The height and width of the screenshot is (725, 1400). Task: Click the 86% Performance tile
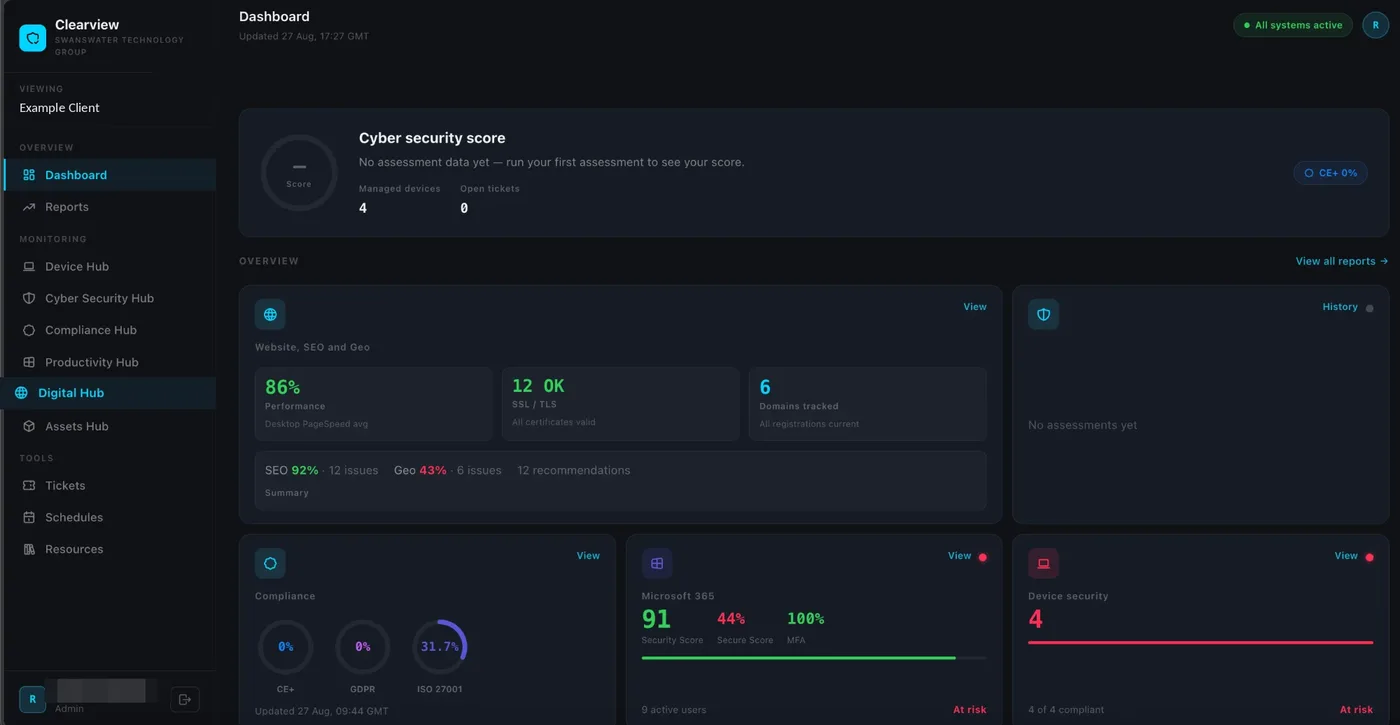tap(374, 404)
